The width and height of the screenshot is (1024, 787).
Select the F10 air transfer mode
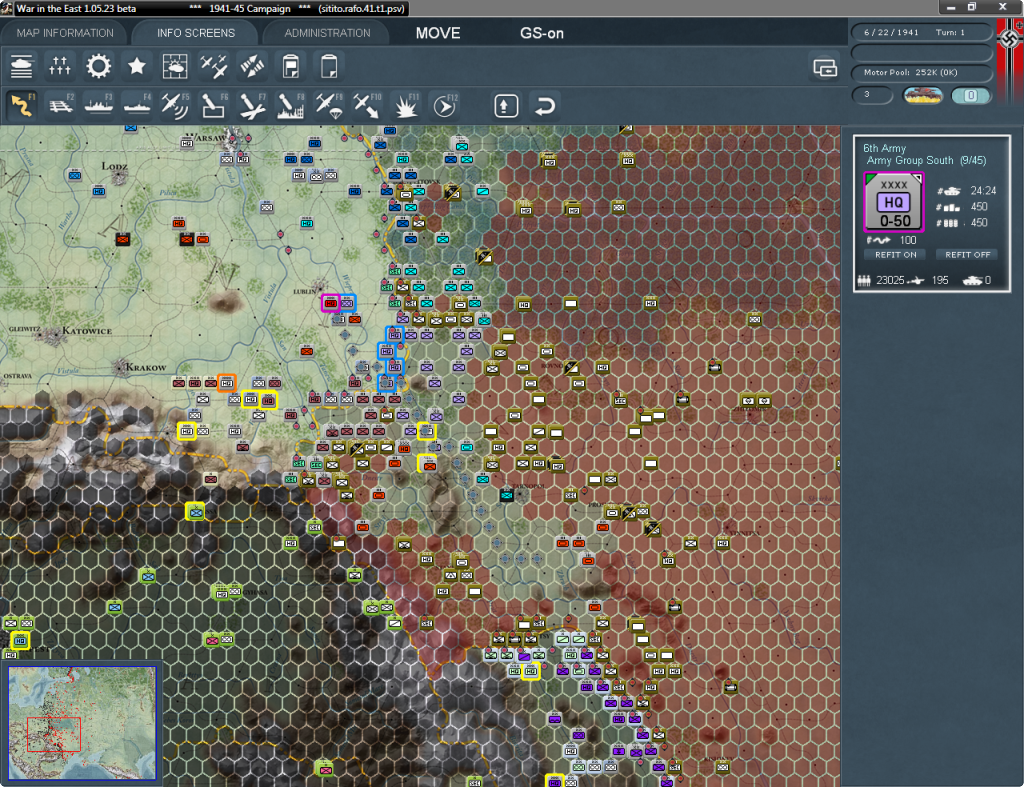click(x=367, y=106)
